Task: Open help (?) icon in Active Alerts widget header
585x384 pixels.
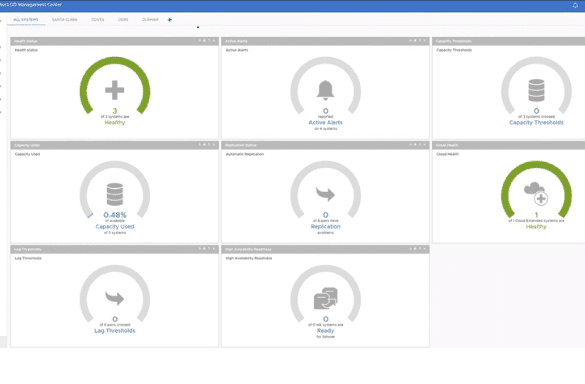Action: (x=420, y=40)
